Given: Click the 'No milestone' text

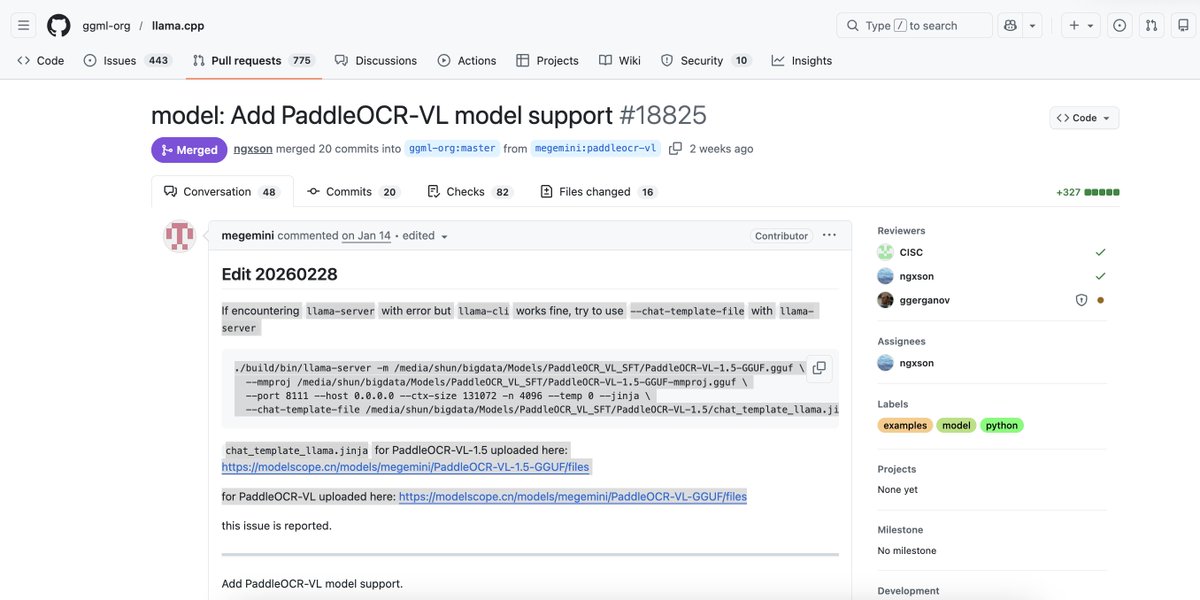Looking at the screenshot, I should tap(907, 551).
